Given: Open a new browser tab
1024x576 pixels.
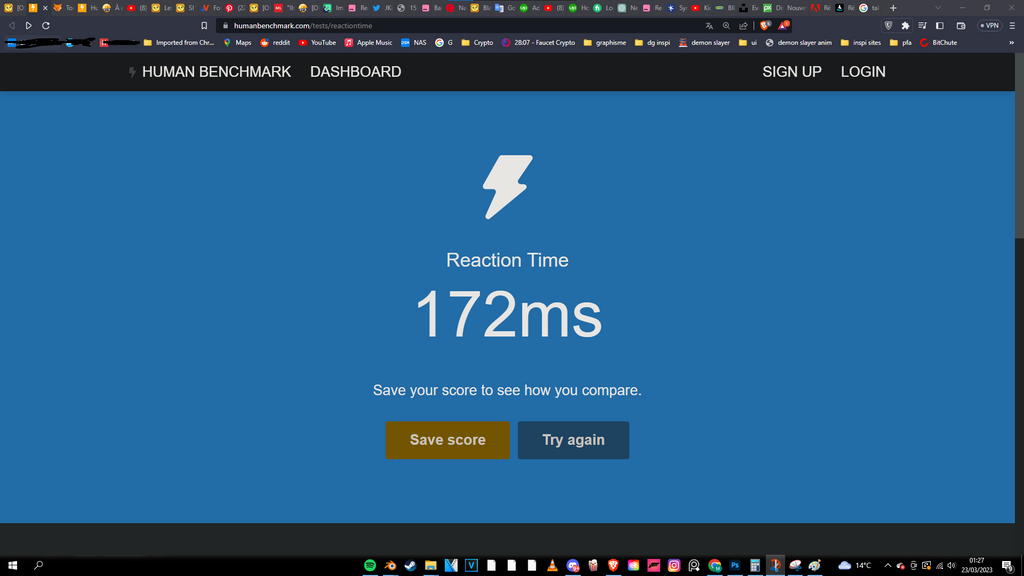Looking at the screenshot, I should click(x=893, y=8).
